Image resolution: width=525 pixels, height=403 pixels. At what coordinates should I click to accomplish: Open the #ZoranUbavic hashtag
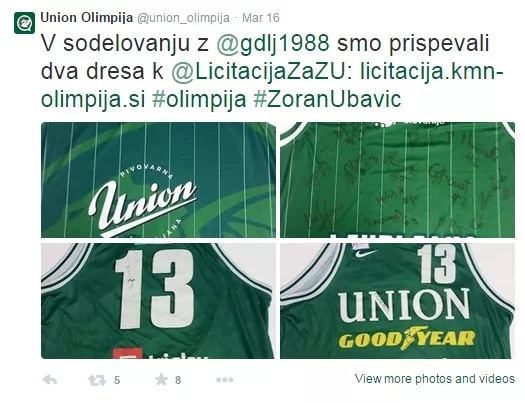[327, 99]
